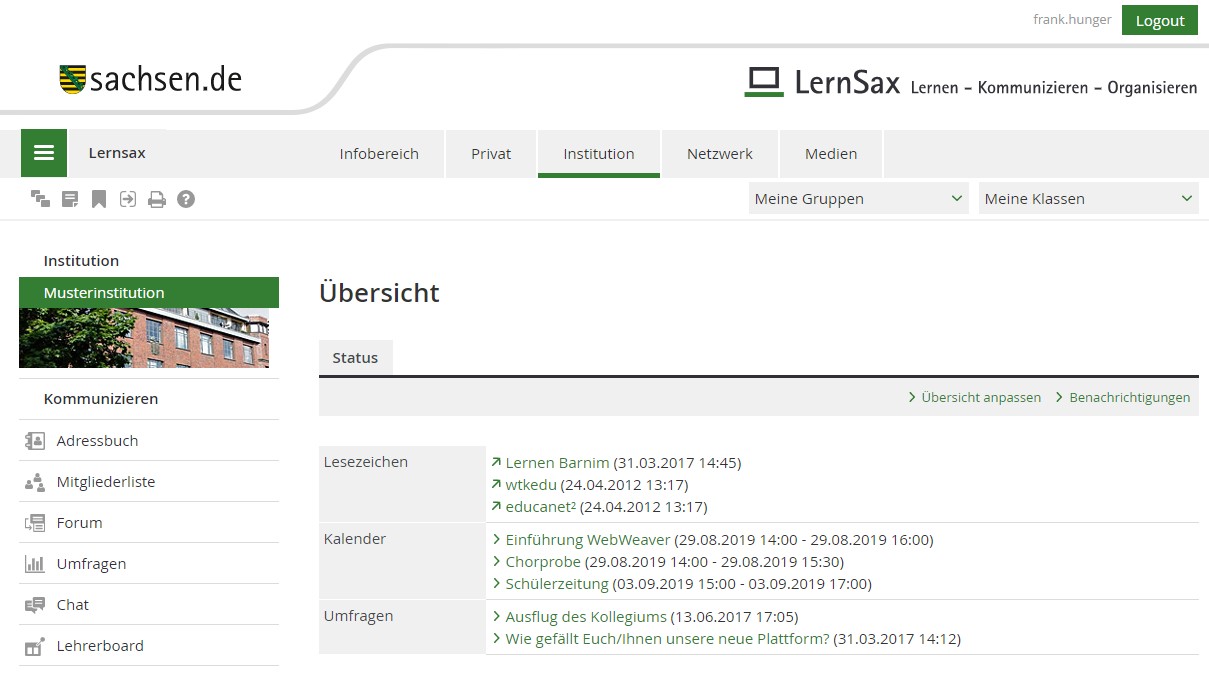Switch to the Privat tab

coord(491,154)
